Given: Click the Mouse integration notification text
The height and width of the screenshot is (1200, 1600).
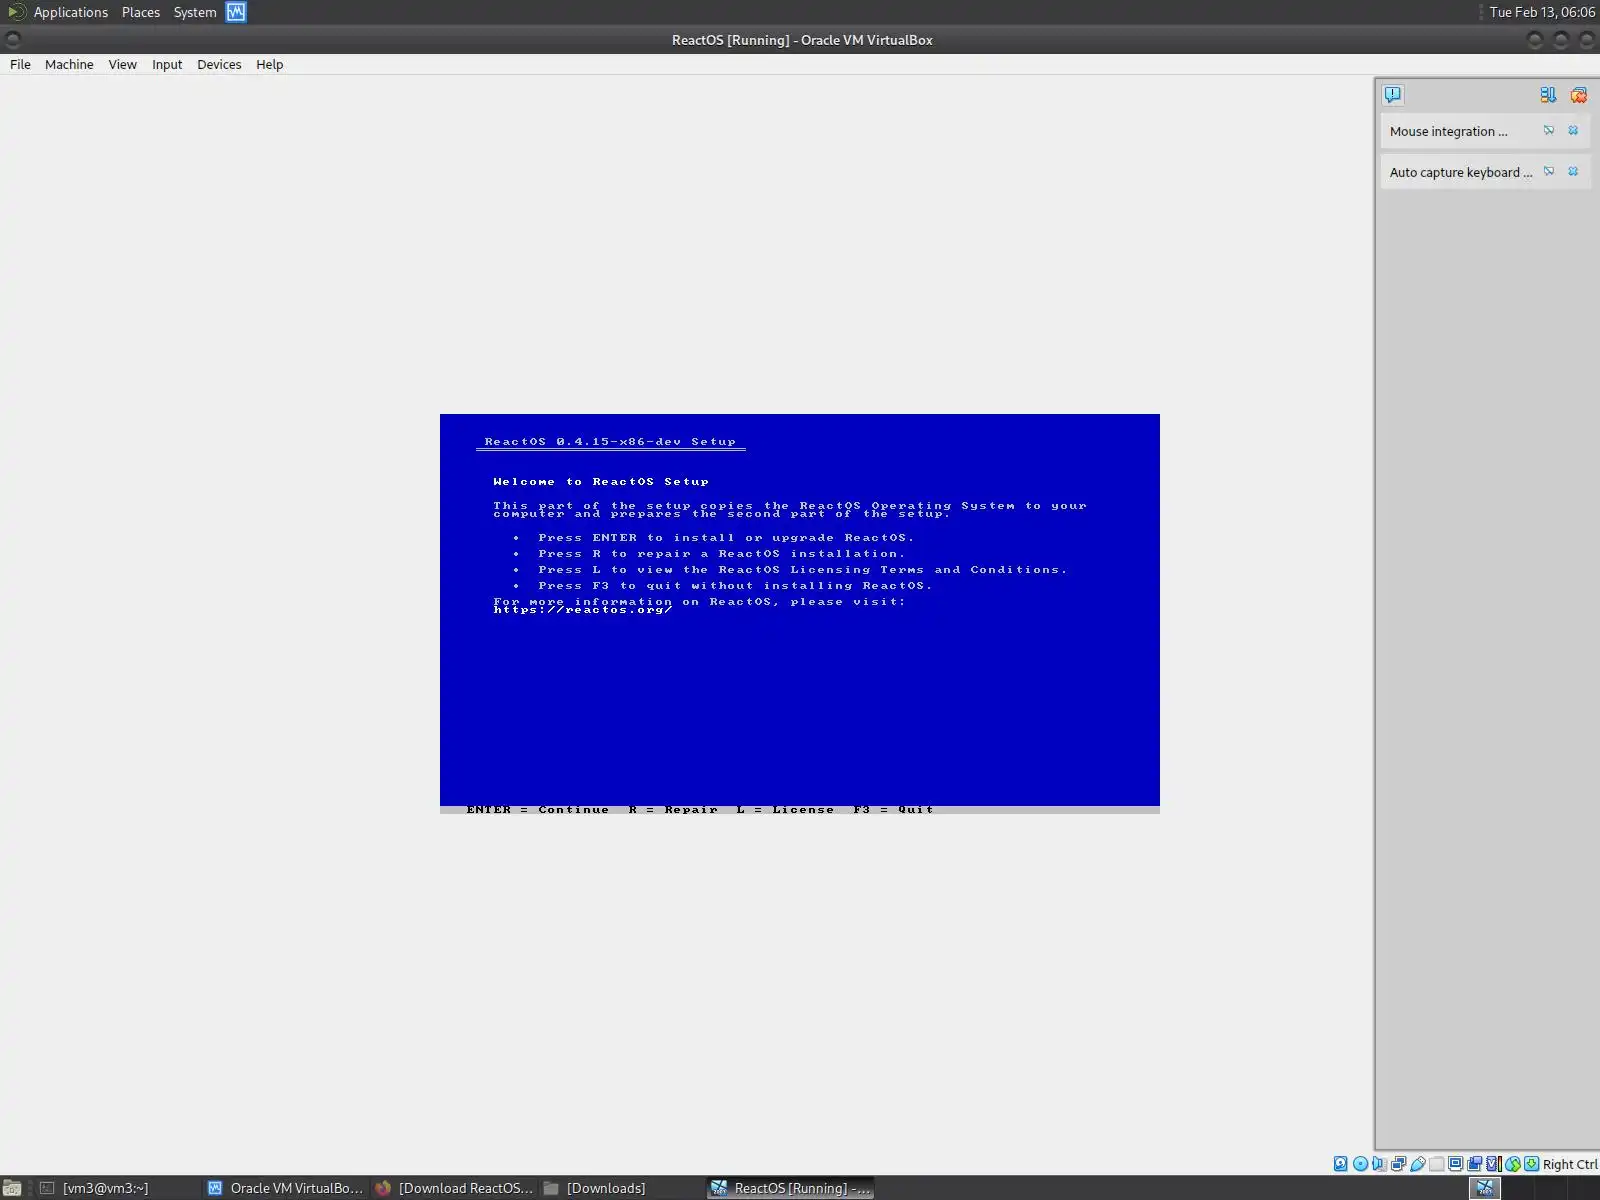Looking at the screenshot, I should click(1448, 131).
